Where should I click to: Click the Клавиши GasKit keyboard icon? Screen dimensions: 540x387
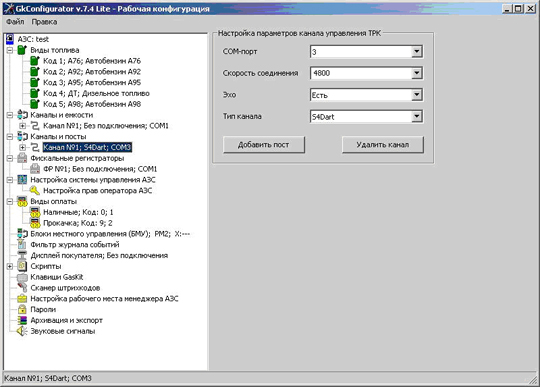click(x=22, y=277)
